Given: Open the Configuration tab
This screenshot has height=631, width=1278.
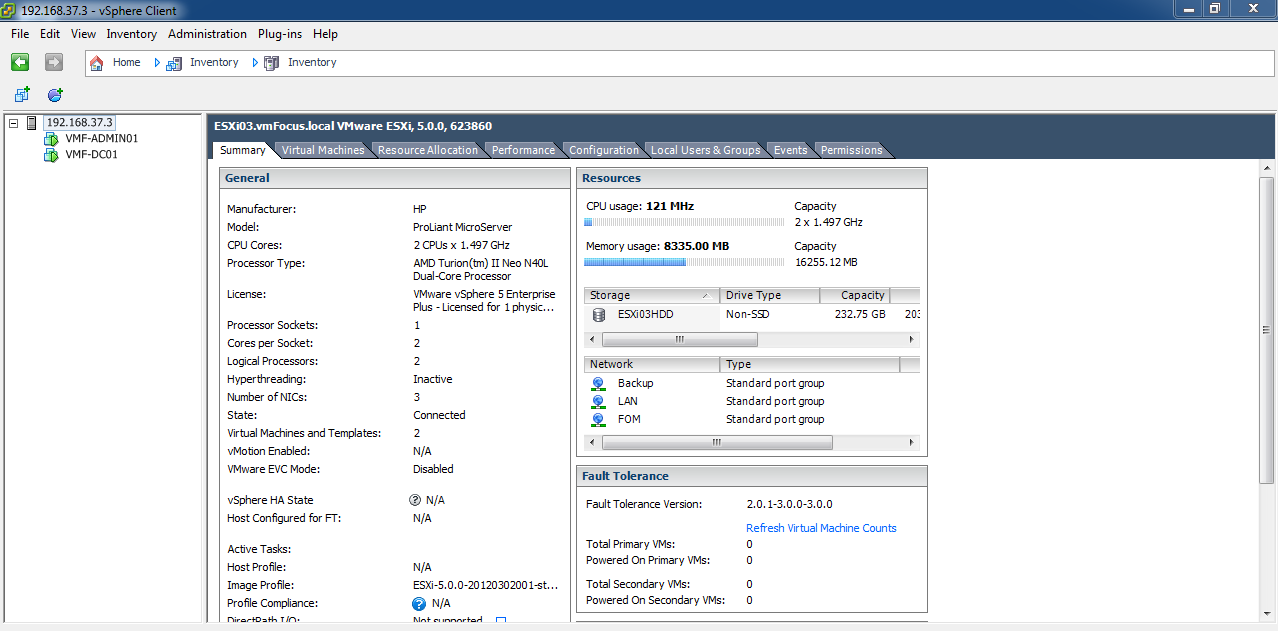Looking at the screenshot, I should click(603, 150).
